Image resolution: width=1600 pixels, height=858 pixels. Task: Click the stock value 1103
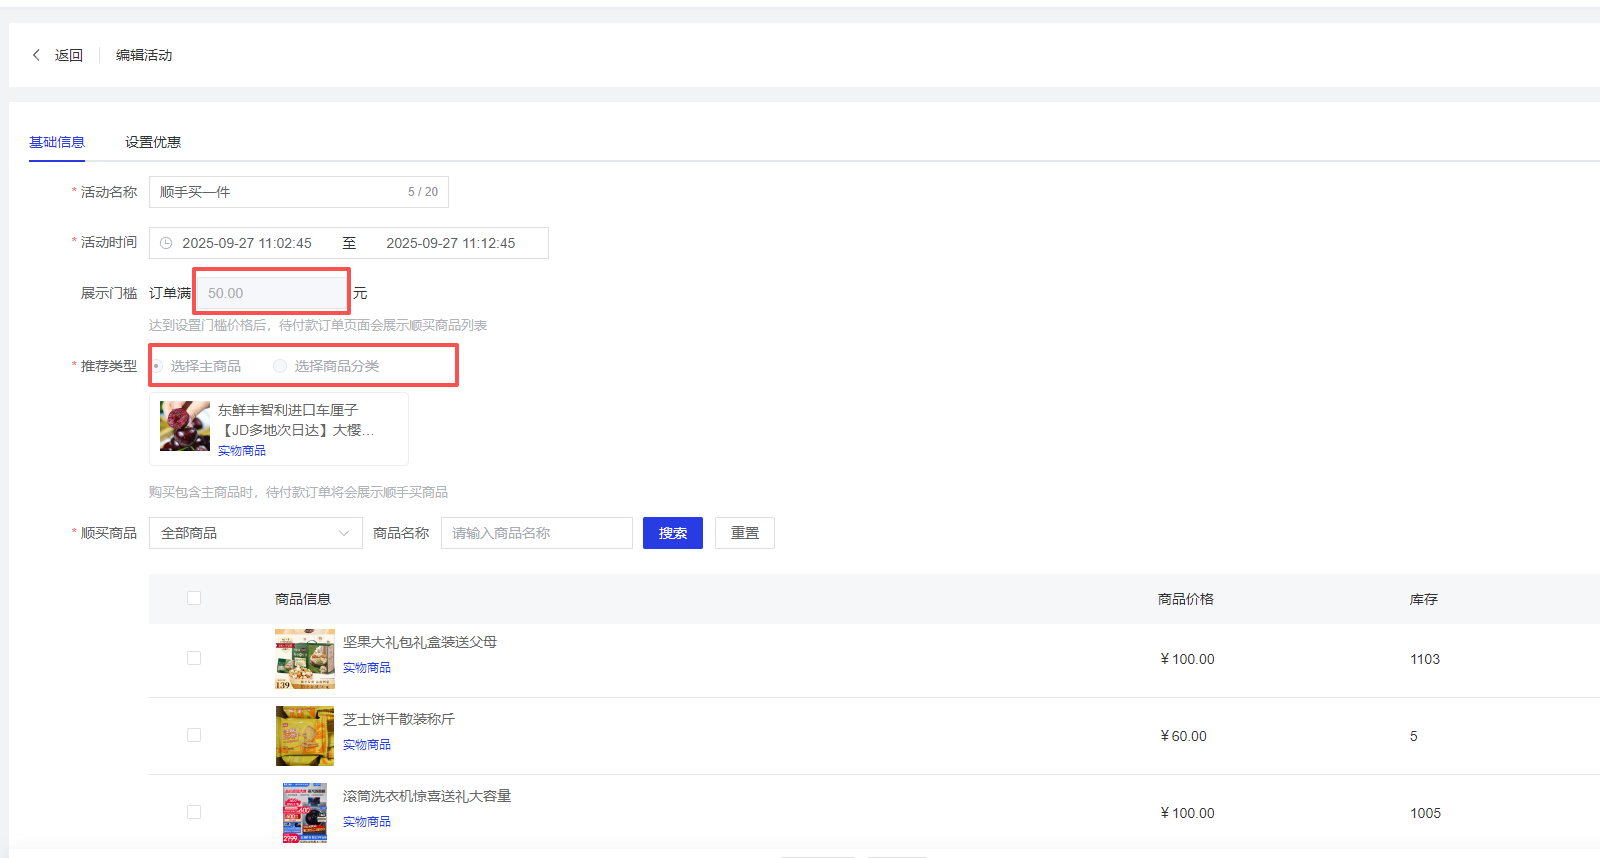point(1425,659)
